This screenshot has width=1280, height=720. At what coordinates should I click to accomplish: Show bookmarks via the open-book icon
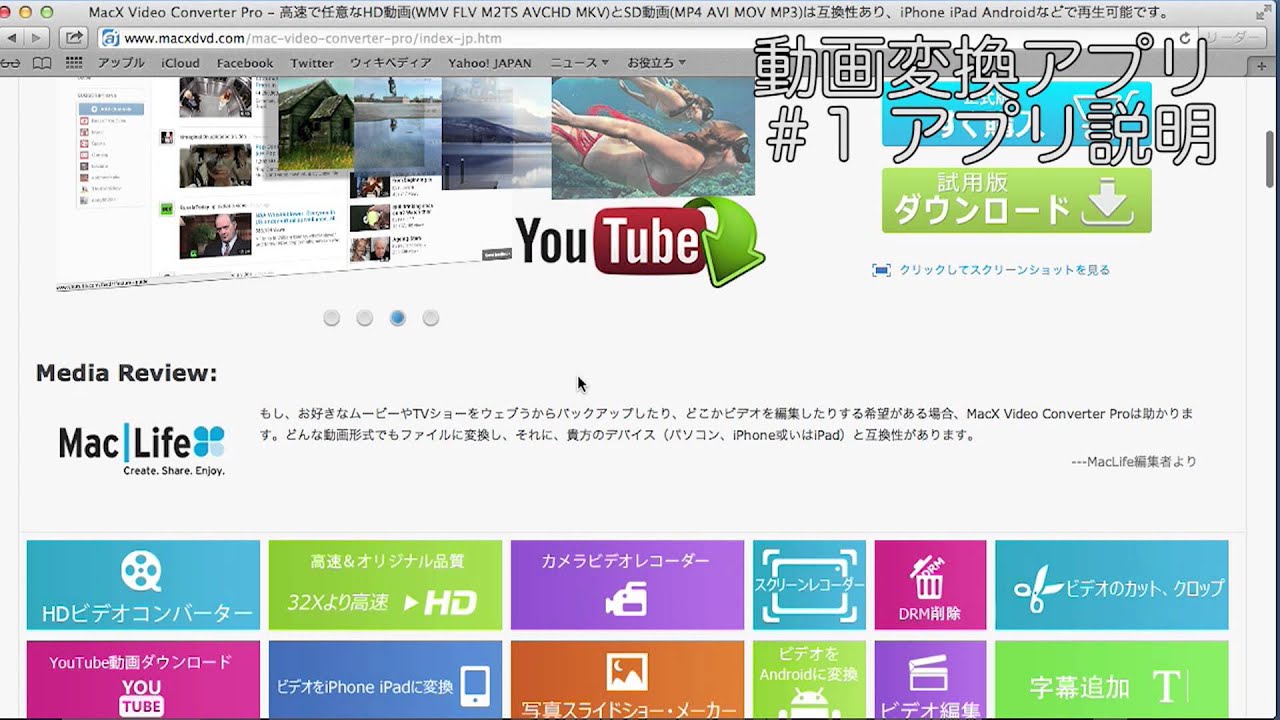42,63
